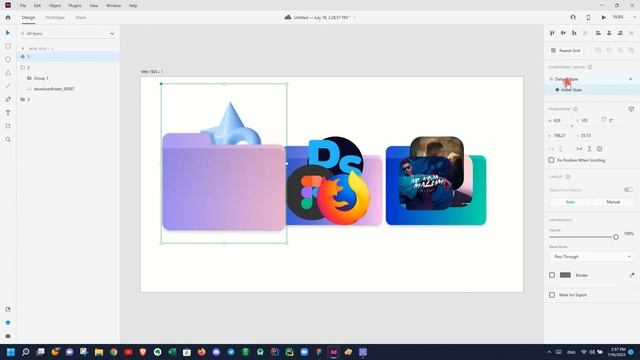Image resolution: width=640 pixels, height=360 pixels.
Task: Click the Desktop Preview play icon
Action: [603, 18]
